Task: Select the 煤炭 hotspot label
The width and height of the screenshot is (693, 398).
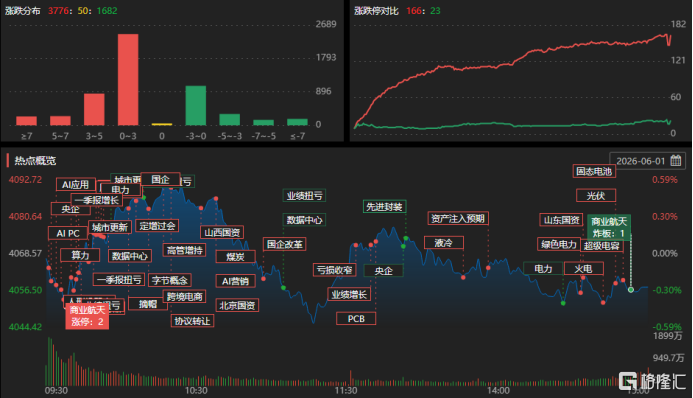Action: pyautogui.click(x=236, y=256)
